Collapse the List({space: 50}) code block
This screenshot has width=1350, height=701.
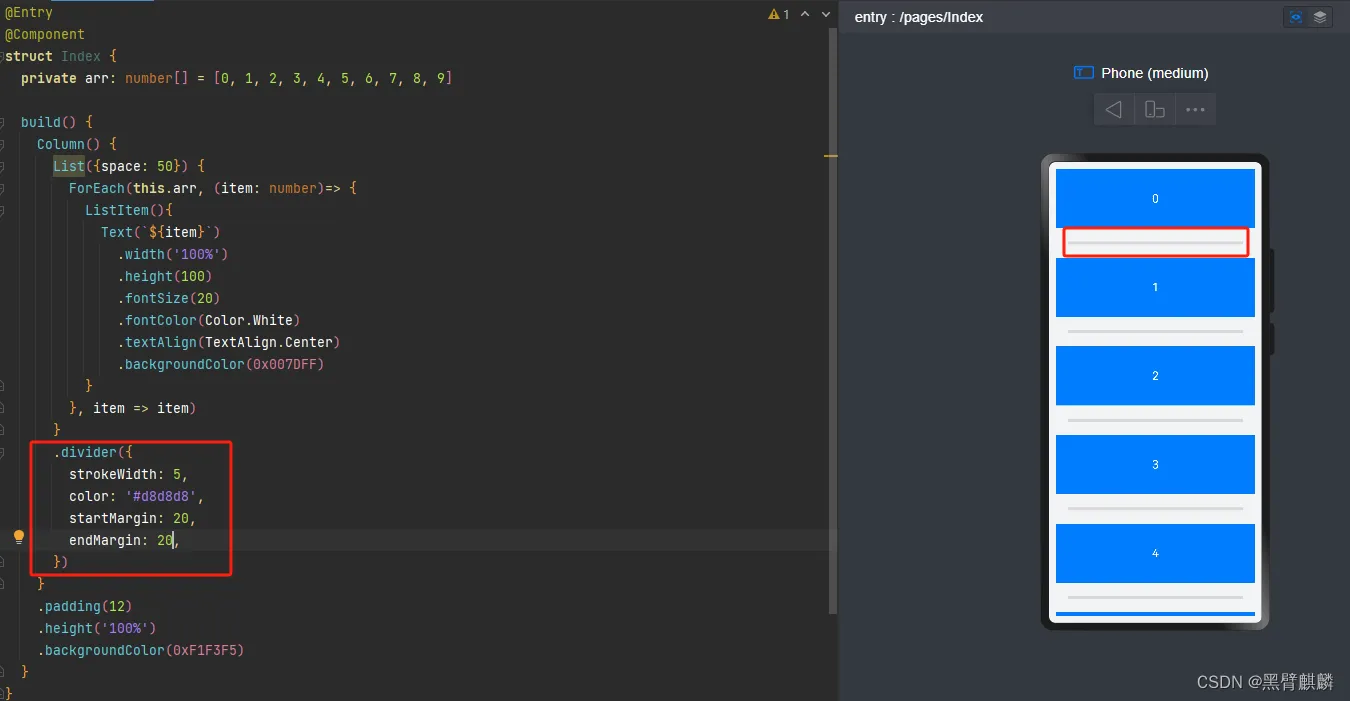4,166
